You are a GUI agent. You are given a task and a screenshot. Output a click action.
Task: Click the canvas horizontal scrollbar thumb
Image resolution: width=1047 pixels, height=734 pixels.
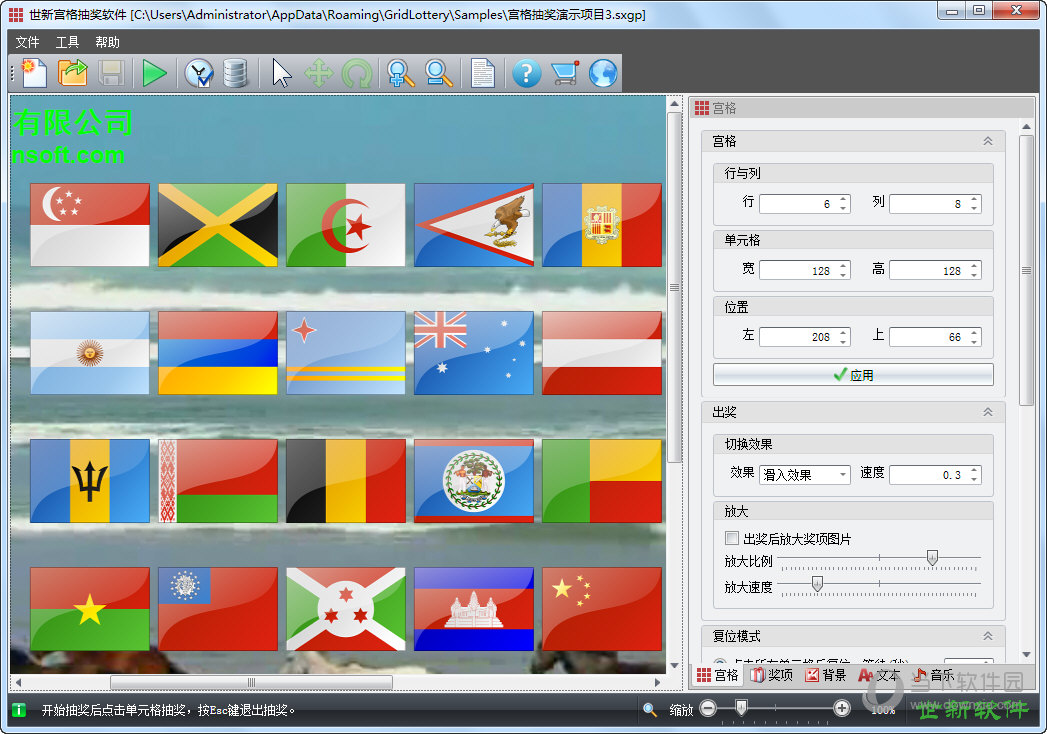[x=251, y=682]
